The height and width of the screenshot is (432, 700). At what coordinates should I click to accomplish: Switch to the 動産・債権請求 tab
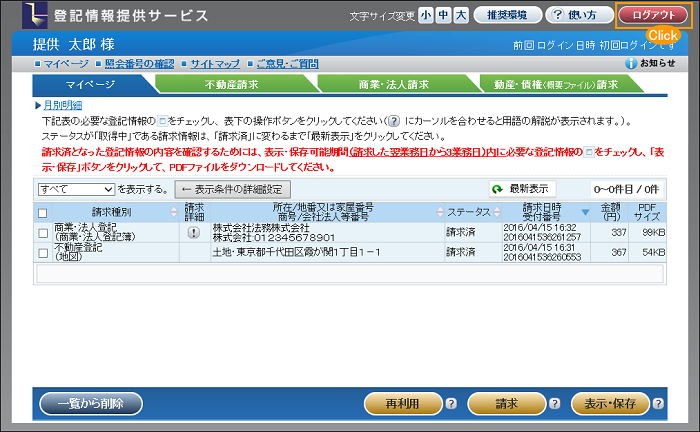click(x=556, y=84)
